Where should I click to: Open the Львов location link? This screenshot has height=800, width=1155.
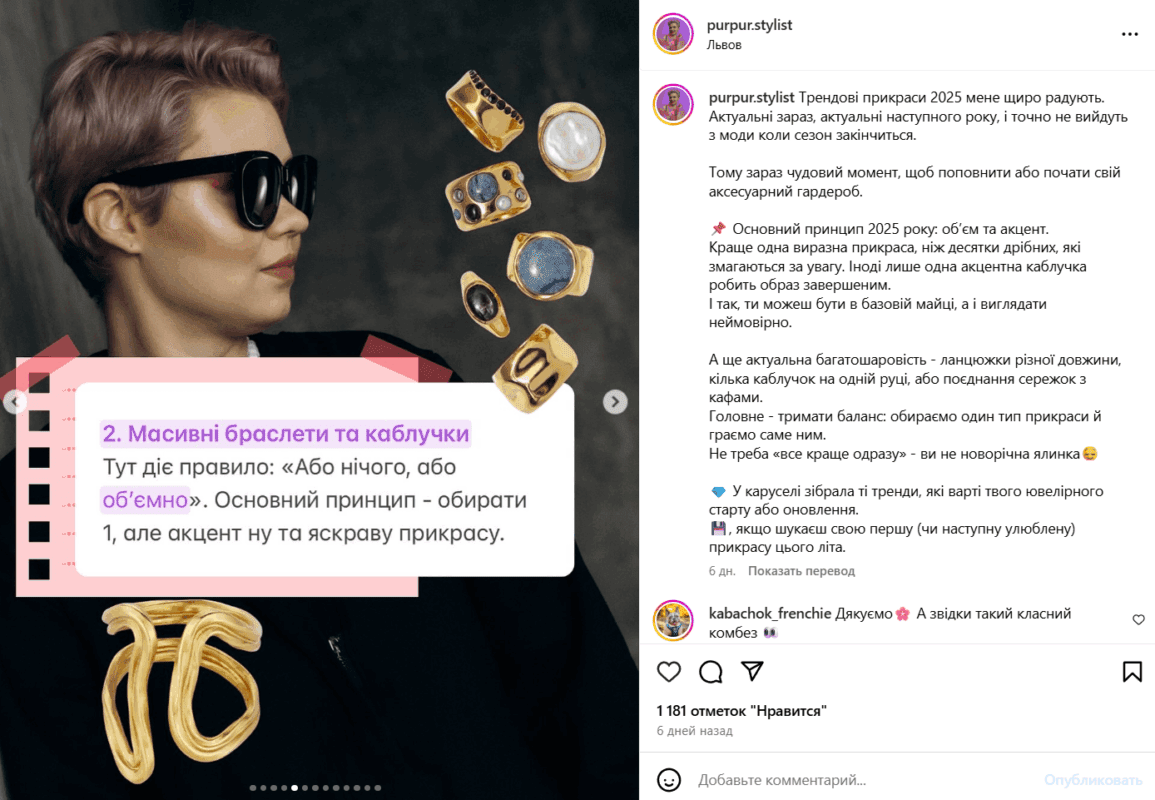click(724, 45)
